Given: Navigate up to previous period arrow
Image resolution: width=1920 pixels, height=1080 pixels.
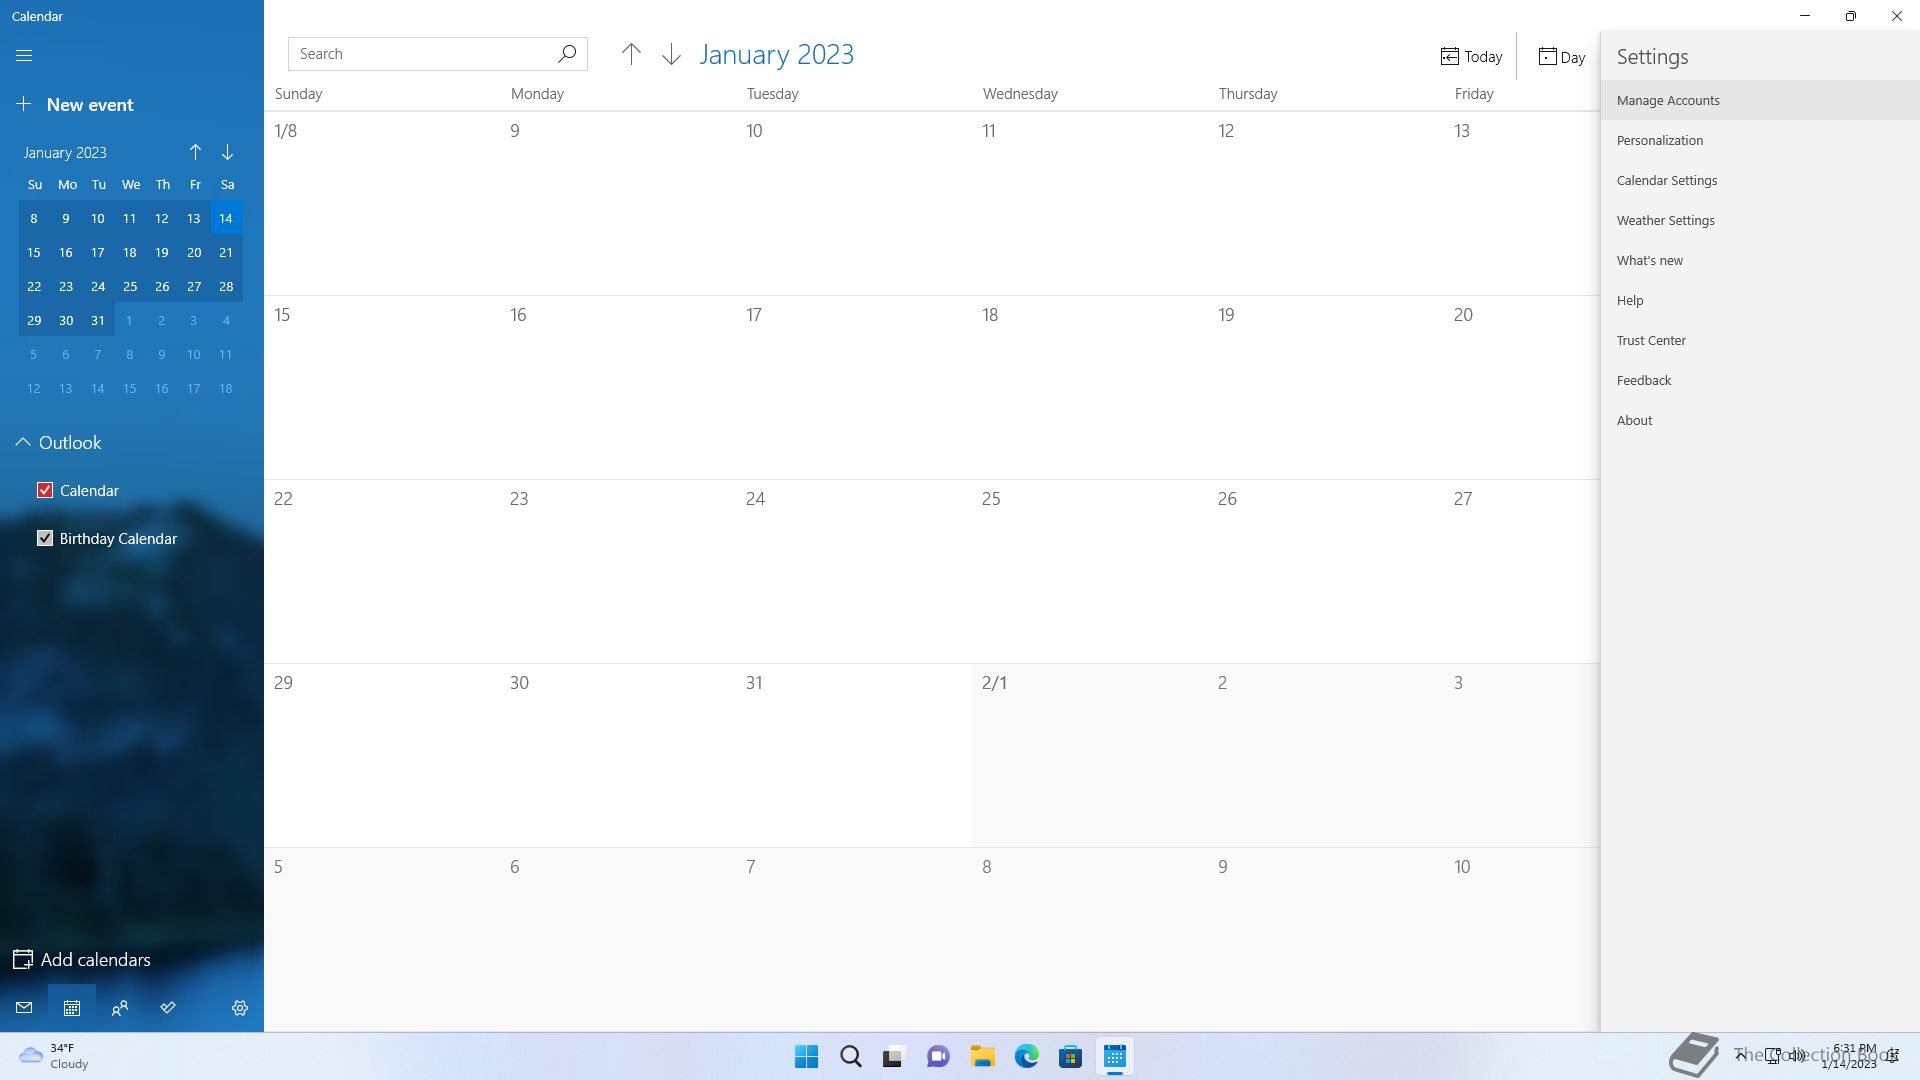Looking at the screenshot, I should tap(631, 54).
